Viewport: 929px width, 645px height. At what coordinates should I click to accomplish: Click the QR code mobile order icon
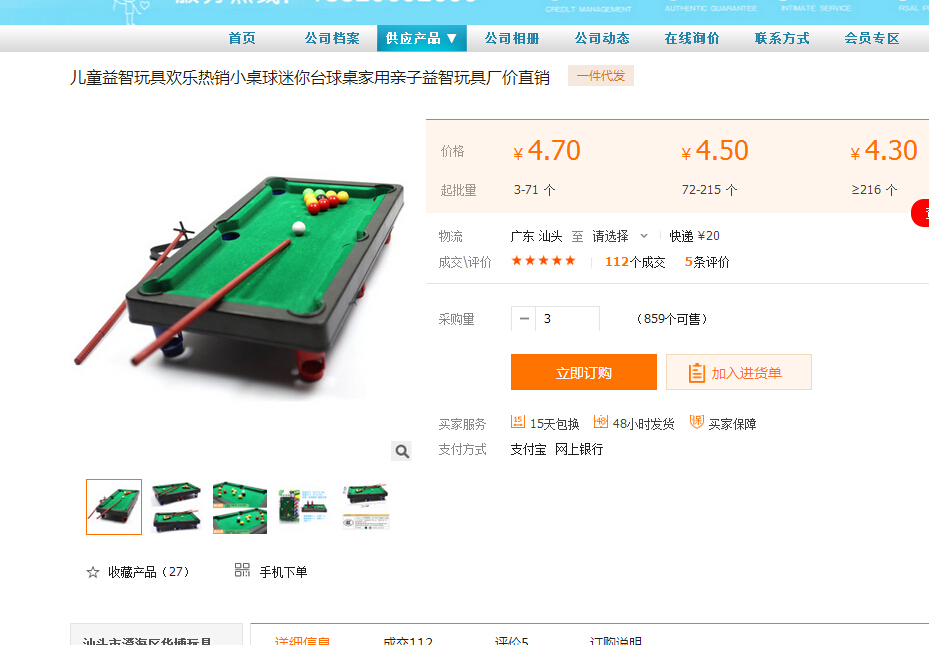(242, 570)
